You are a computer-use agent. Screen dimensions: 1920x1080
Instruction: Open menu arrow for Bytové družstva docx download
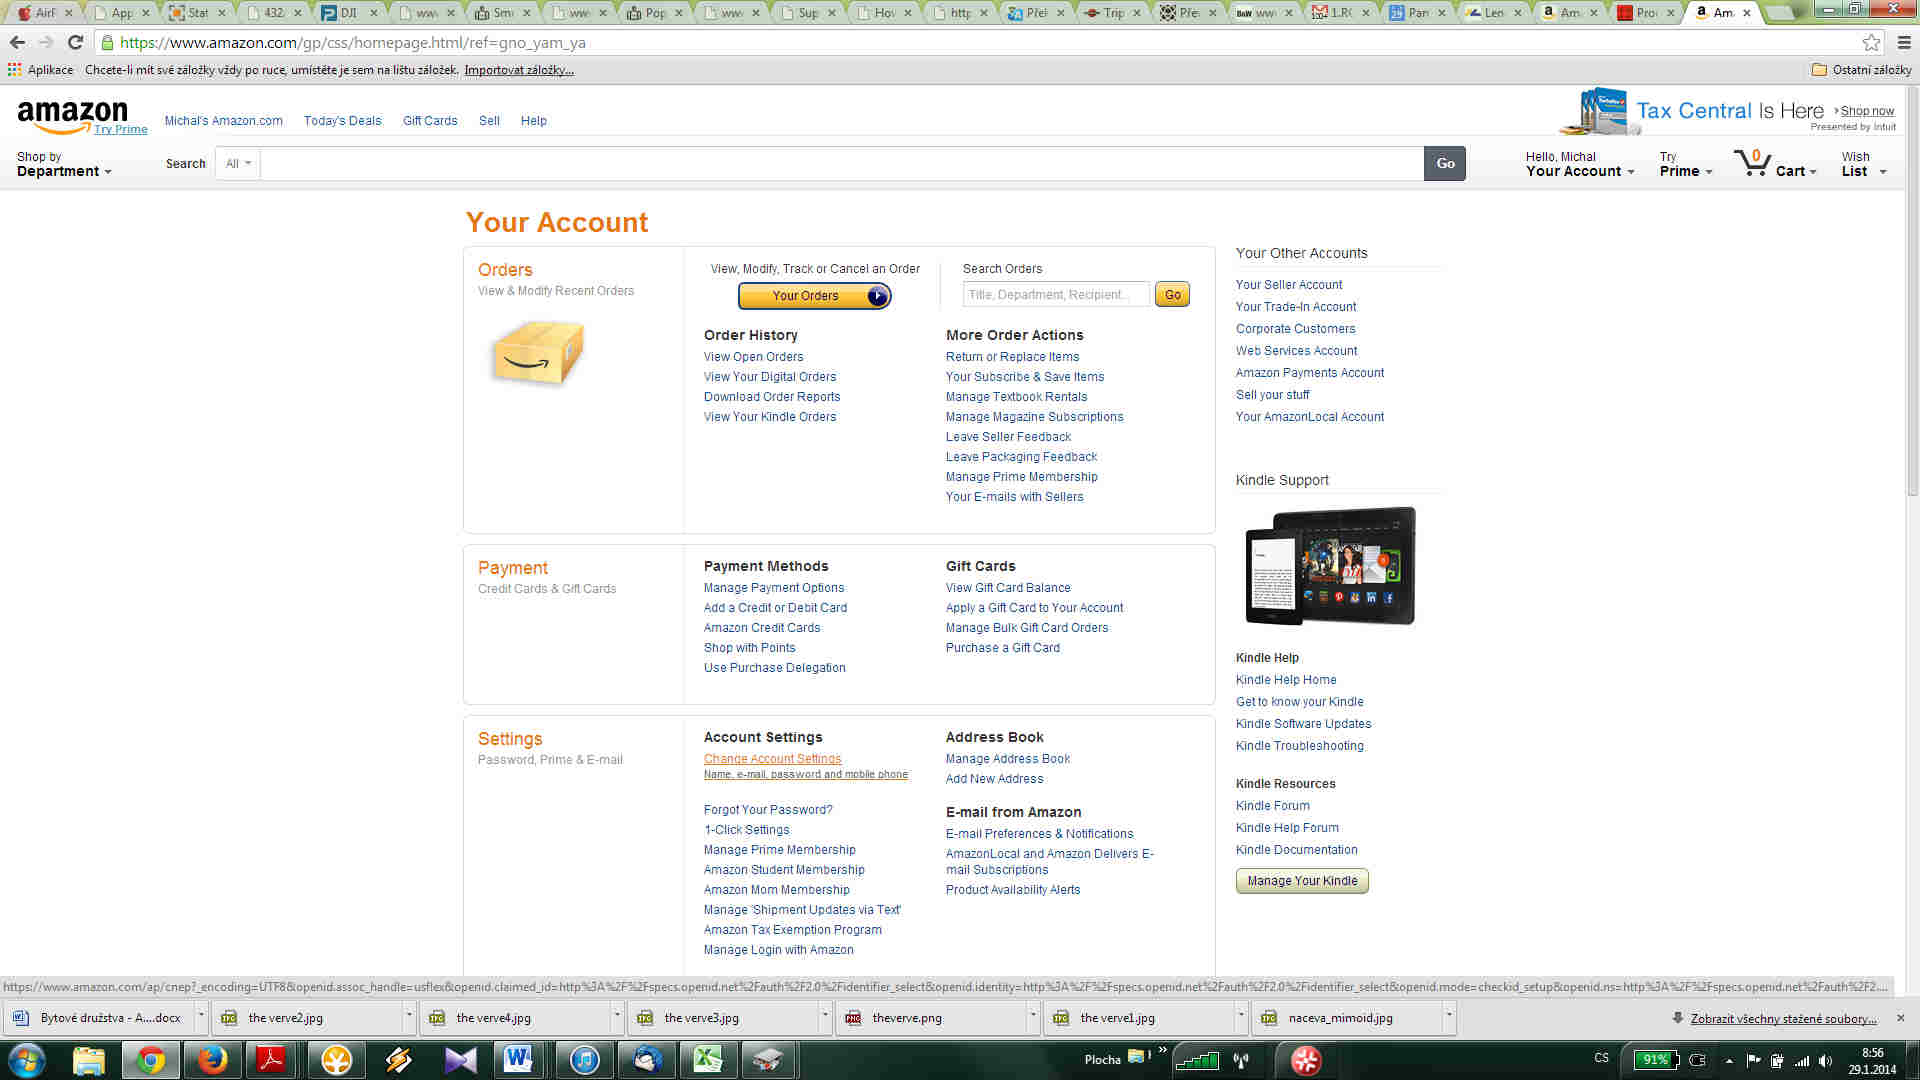point(200,1018)
